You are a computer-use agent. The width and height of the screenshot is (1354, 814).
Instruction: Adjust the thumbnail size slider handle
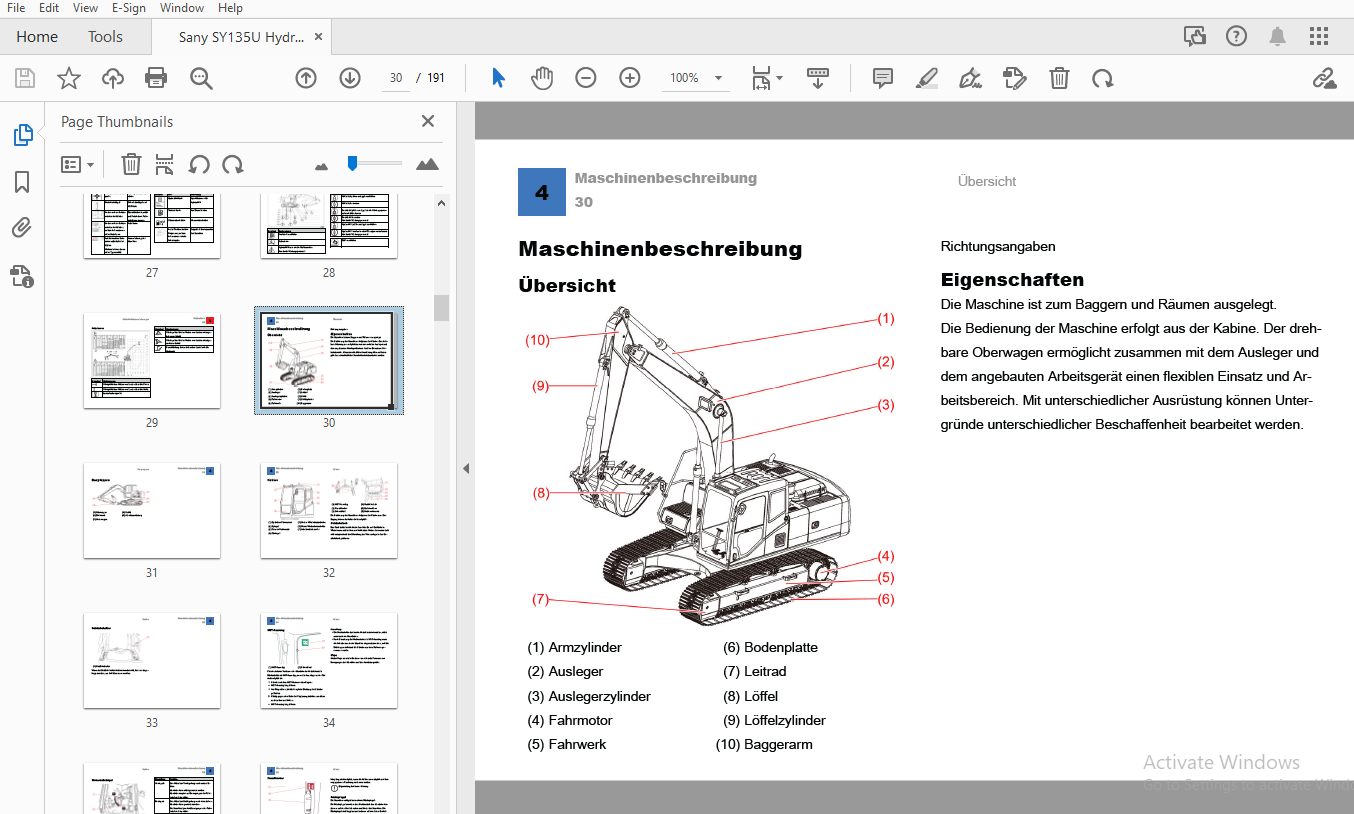(352, 163)
